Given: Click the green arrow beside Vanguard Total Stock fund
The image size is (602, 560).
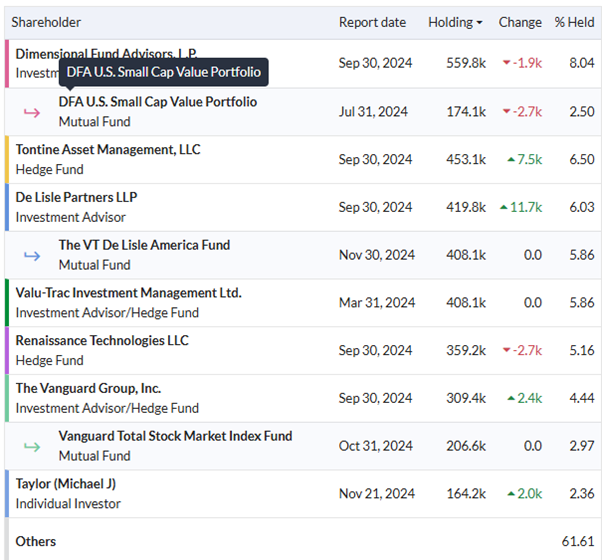Looking at the screenshot, I should point(32,446).
